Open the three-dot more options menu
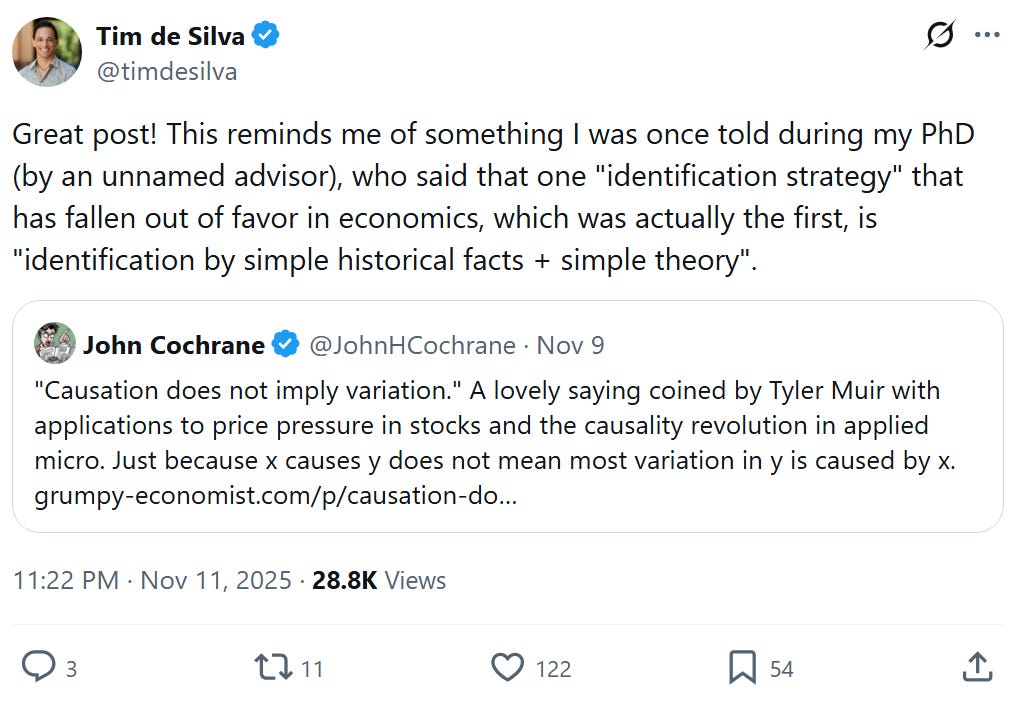Viewport: 1018px width, 704px height. (987, 35)
